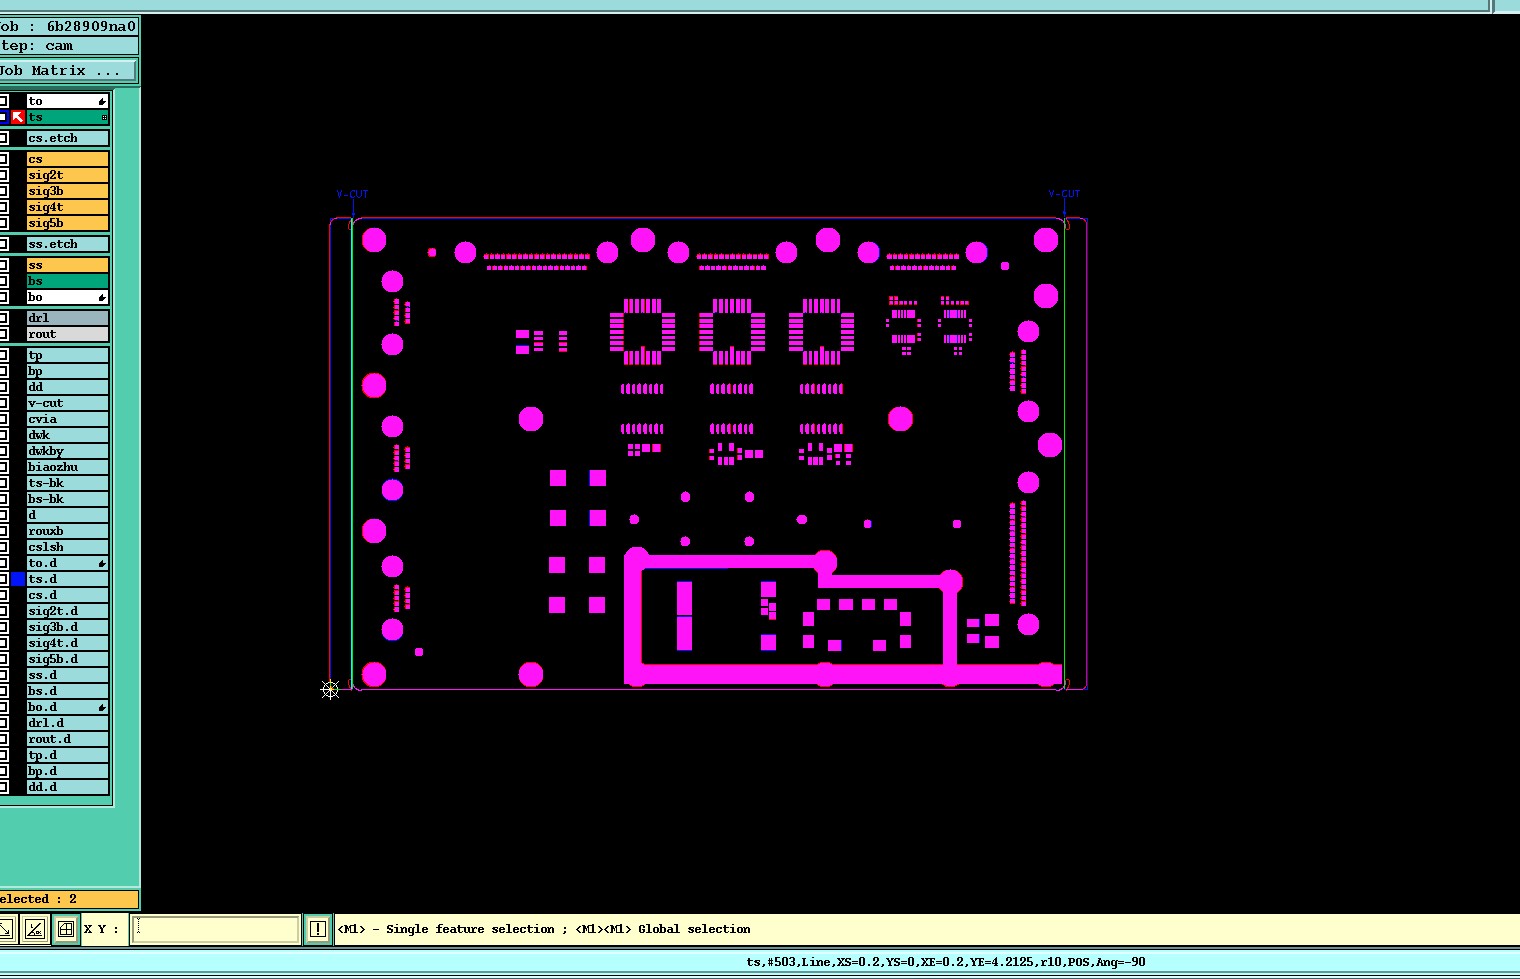This screenshot has width=1520, height=979.
Task: Select the dwkby layer row
Action: point(67,451)
